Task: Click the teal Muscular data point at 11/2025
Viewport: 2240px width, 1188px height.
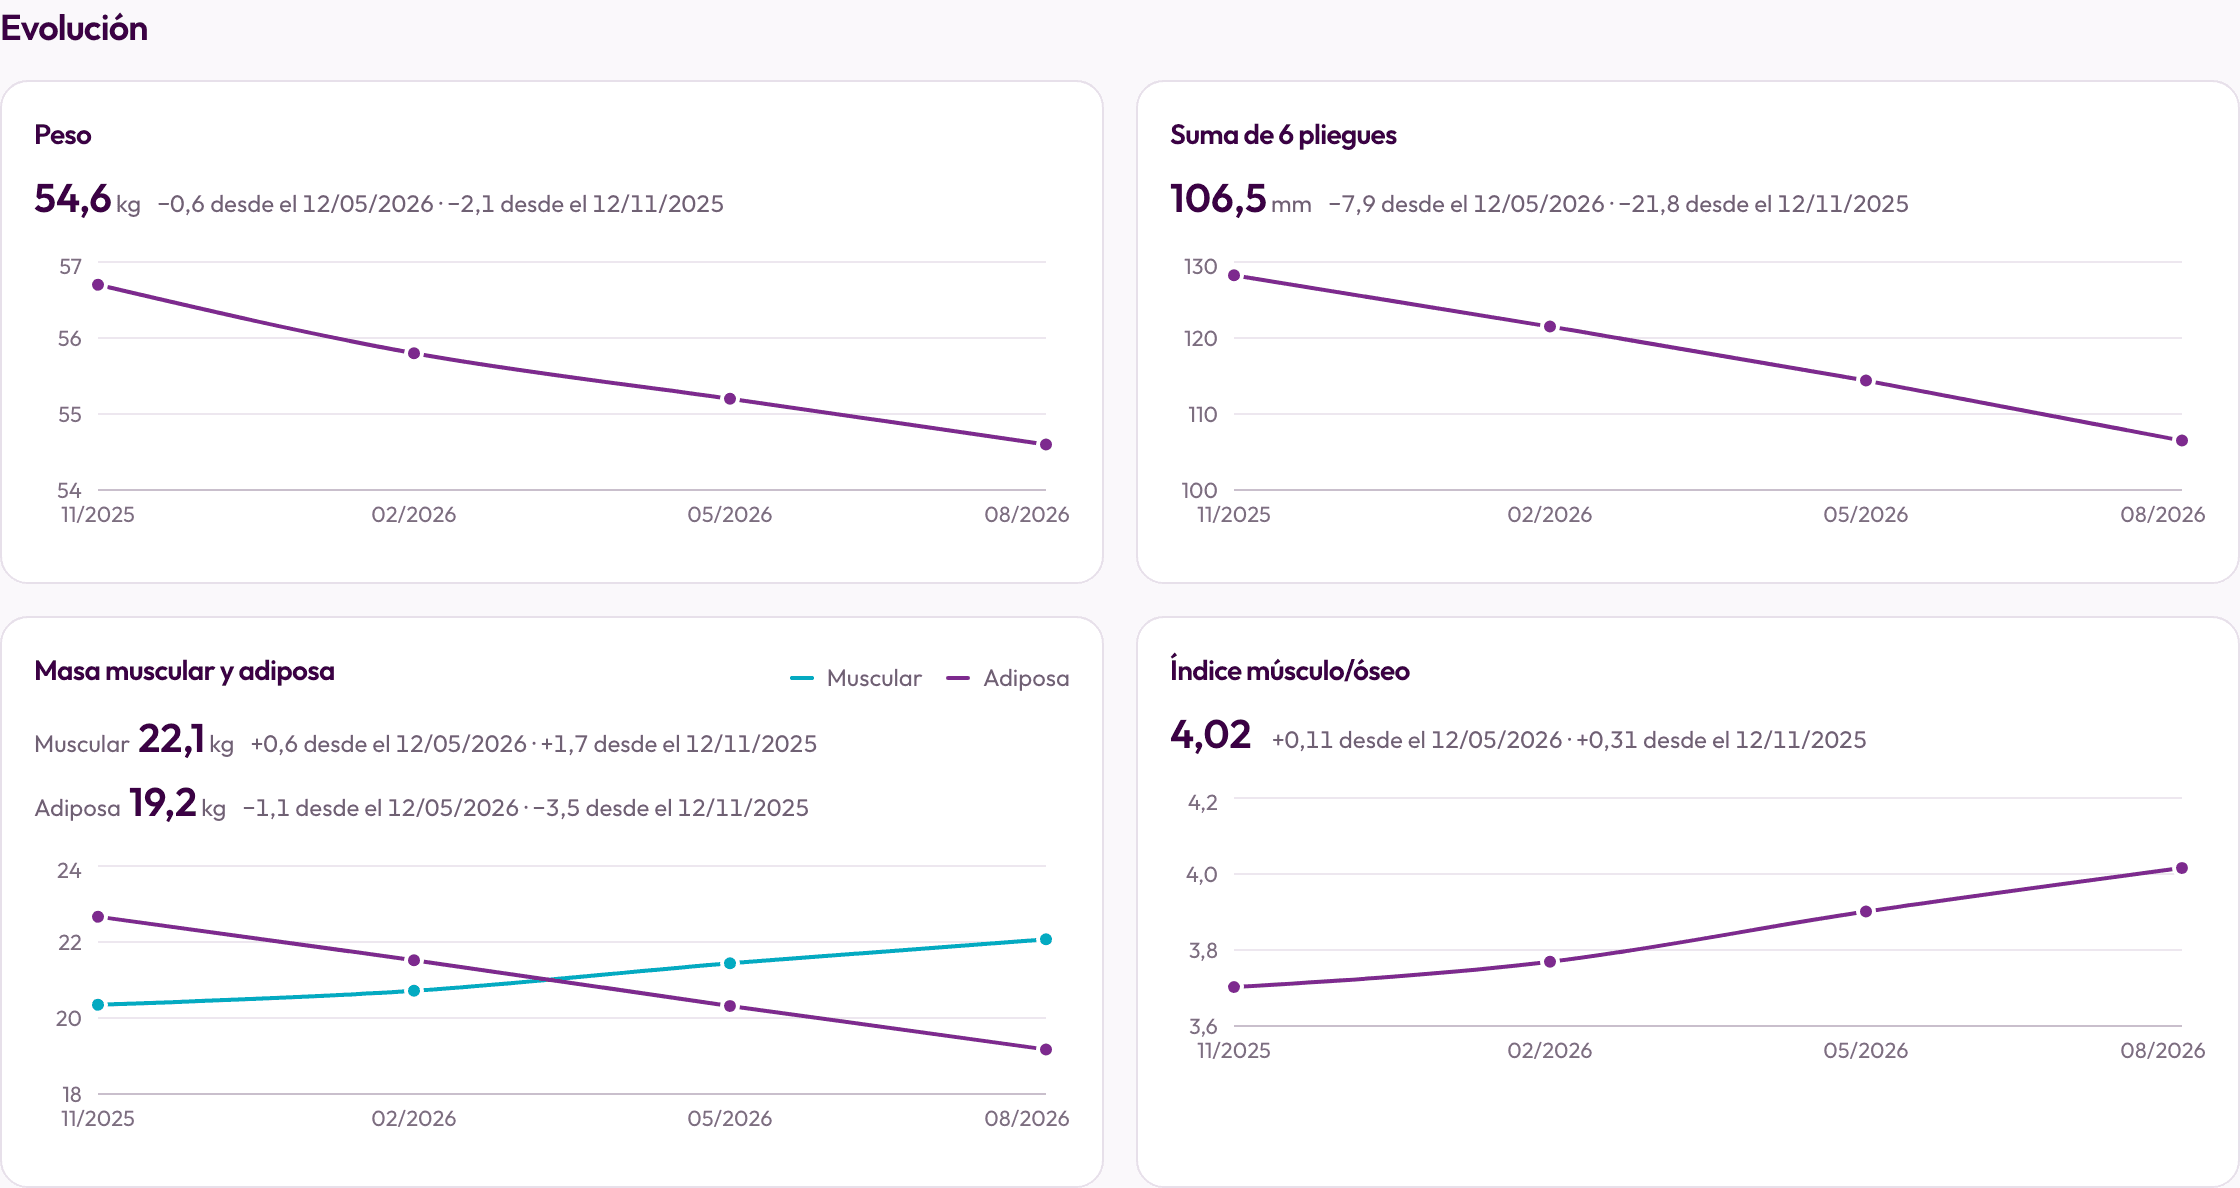Action: (98, 1004)
